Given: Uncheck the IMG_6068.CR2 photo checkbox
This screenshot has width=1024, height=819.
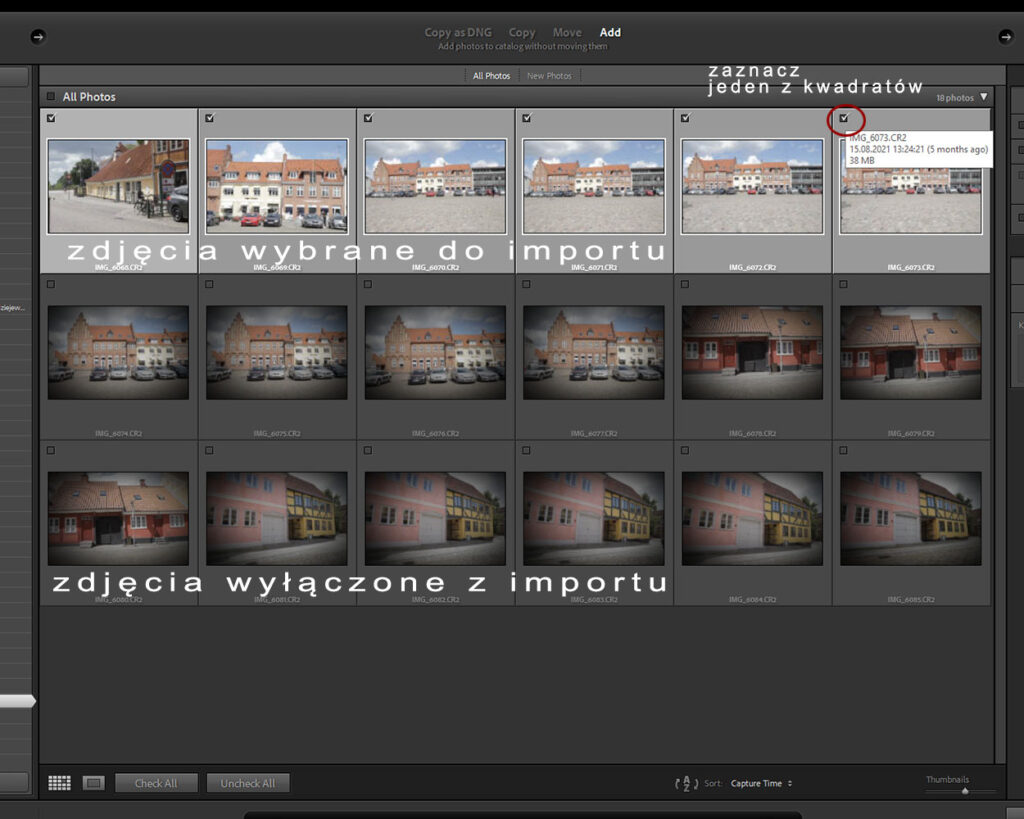Looking at the screenshot, I should tap(51, 118).
